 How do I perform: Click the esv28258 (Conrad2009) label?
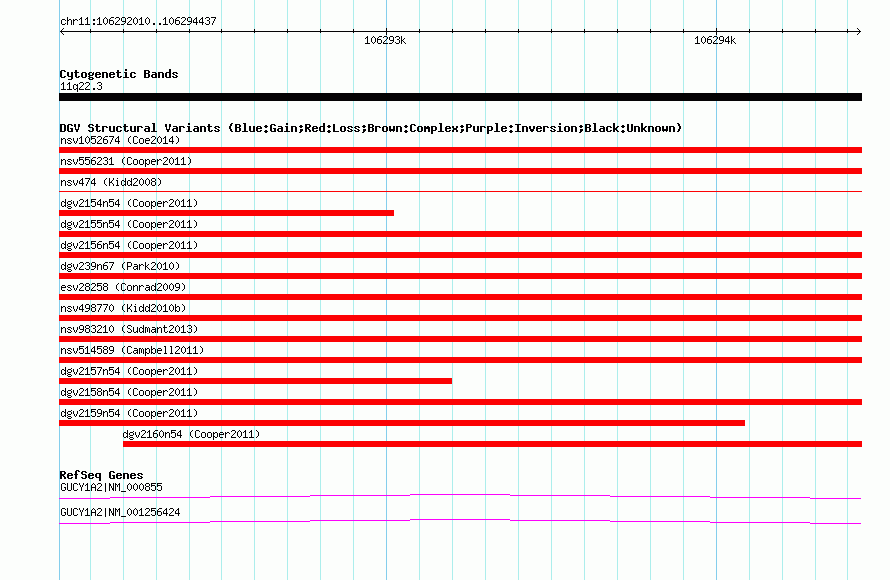tap(123, 287)
